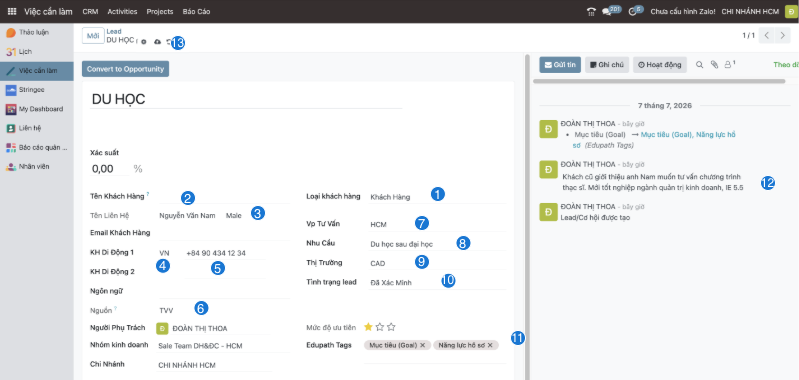Screen dimensions: 799x380
Task: Open Báo Cáo menu
Action: (x=196, y=12)
